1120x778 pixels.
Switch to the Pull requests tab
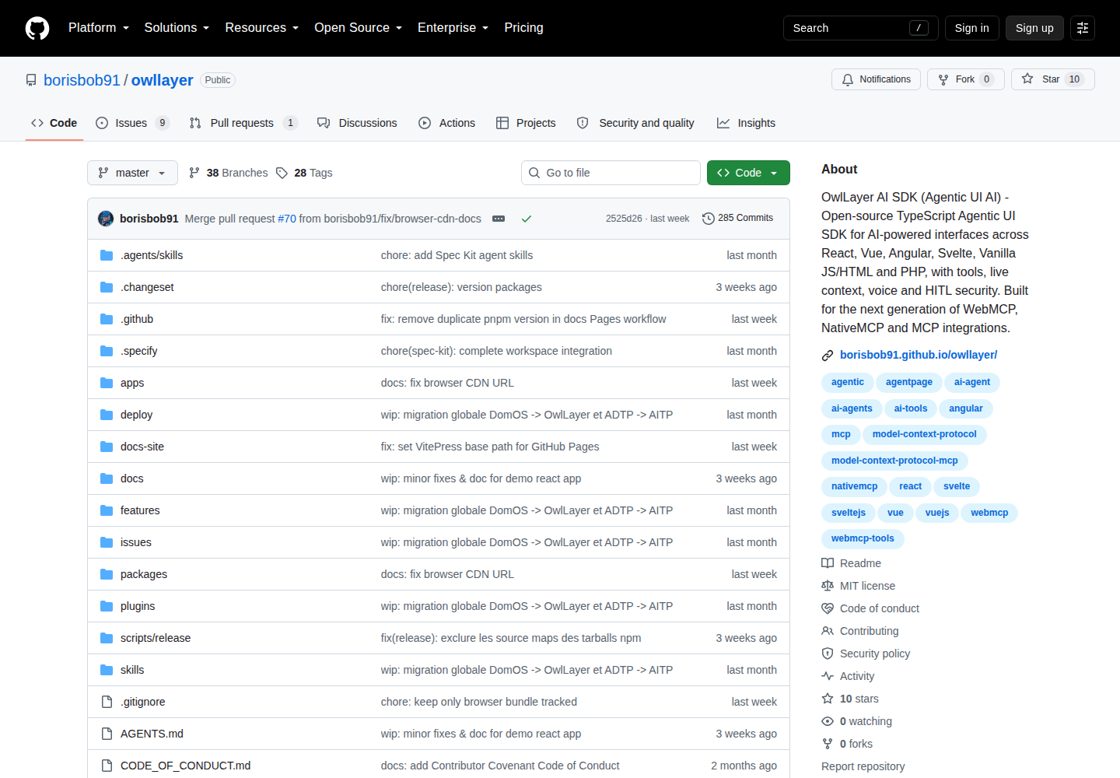[x=243, y=123]
